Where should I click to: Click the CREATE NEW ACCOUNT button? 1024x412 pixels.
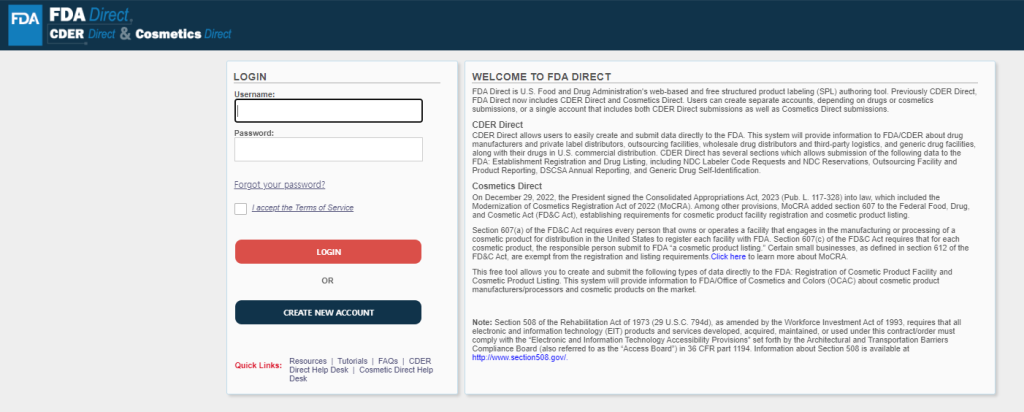click(x=328, y=312)
